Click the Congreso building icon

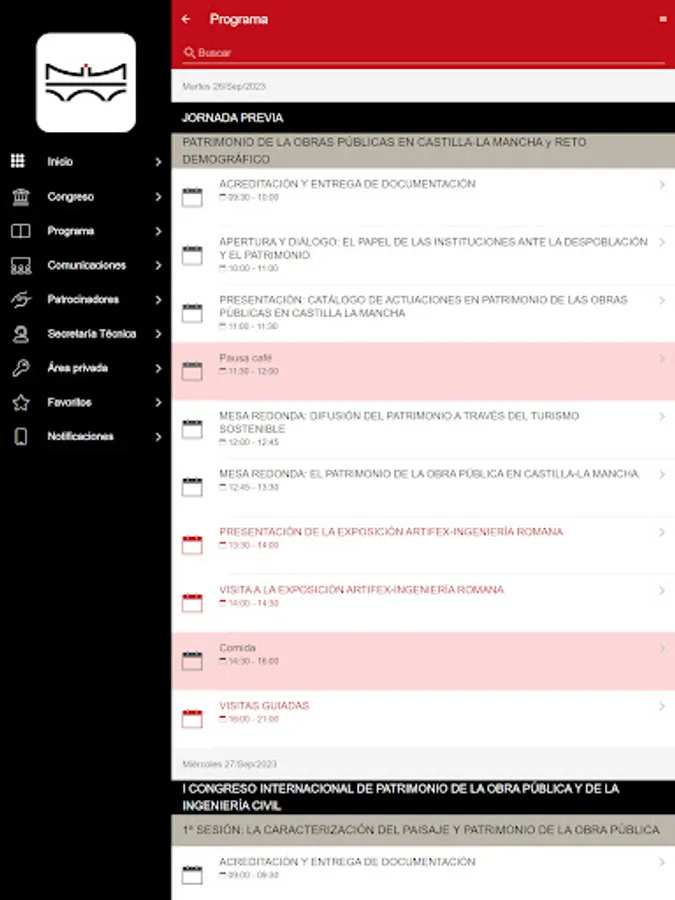pos(21,196)
